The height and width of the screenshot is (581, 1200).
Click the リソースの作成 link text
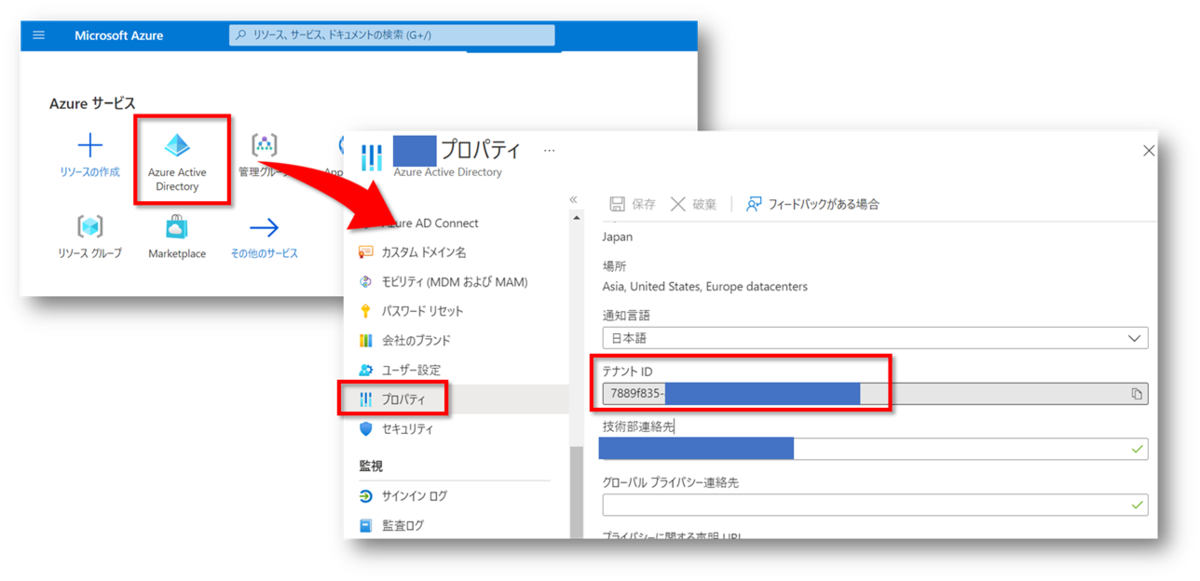tap(90, 172)
